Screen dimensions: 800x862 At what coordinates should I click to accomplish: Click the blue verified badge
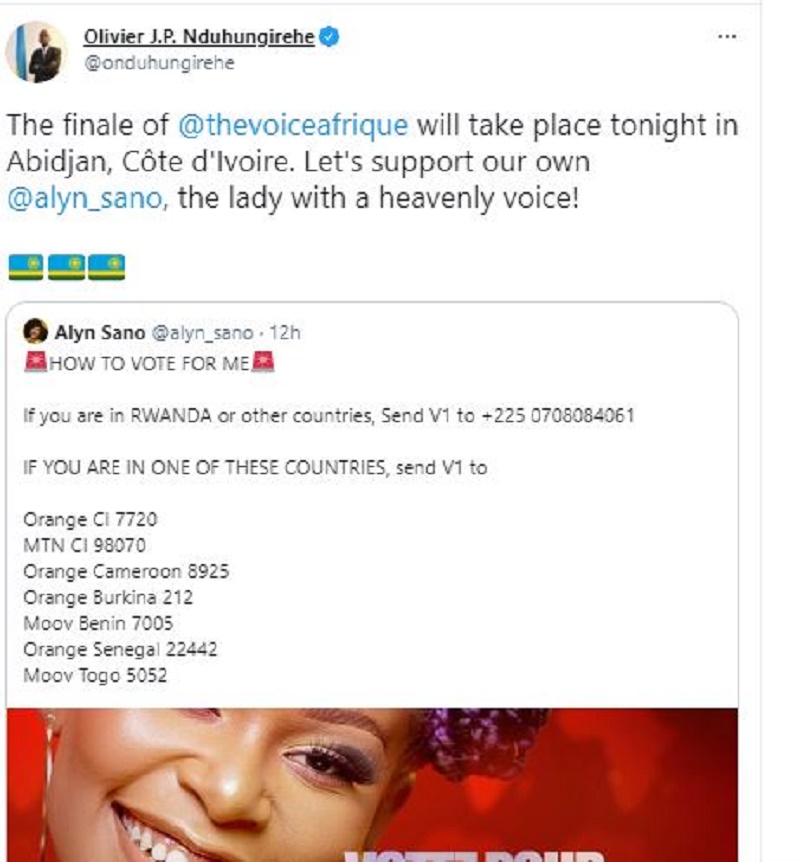pos(329,37)
